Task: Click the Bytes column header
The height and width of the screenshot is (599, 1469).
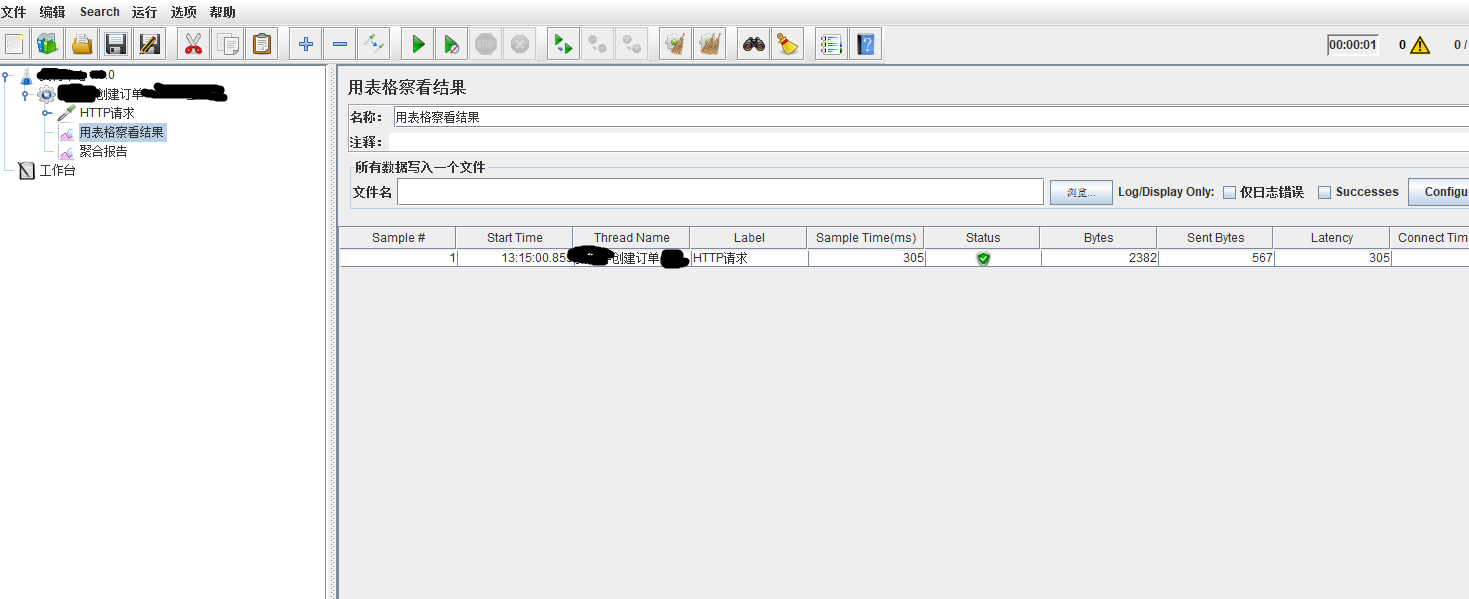Action: (x=1099, y=238)
